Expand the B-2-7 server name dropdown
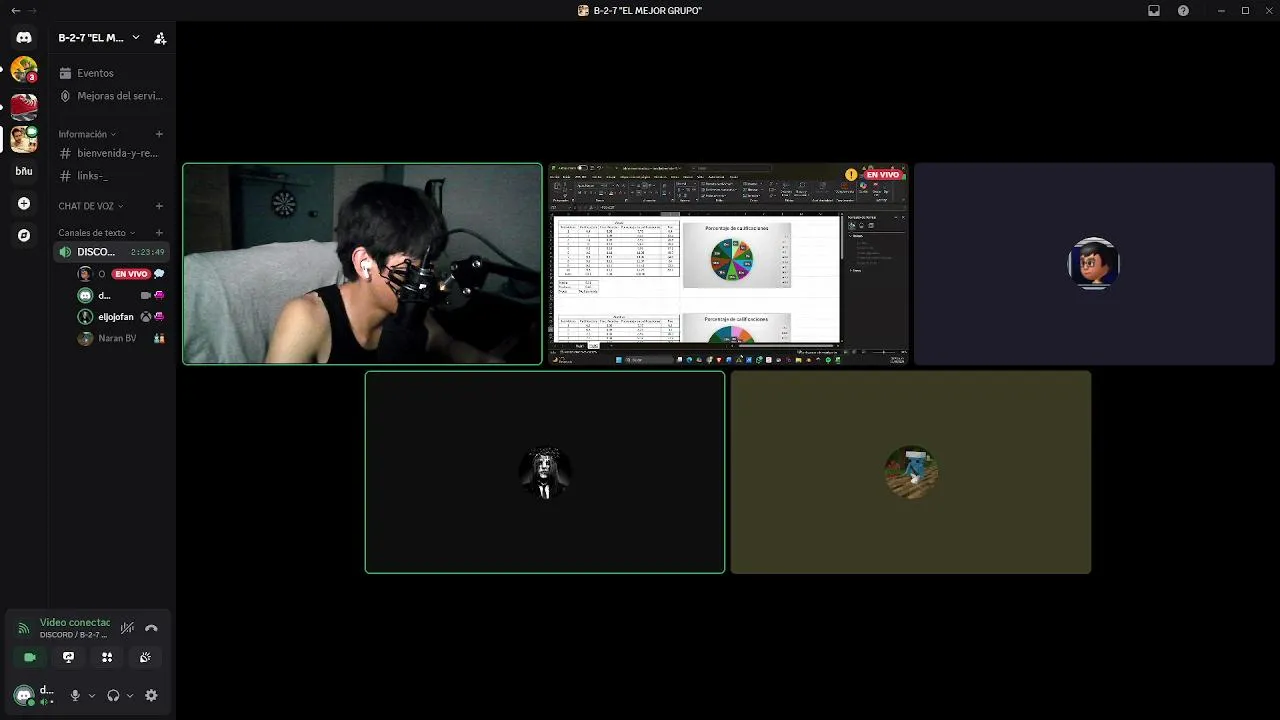1280x720 pixels. coord(136,38)
